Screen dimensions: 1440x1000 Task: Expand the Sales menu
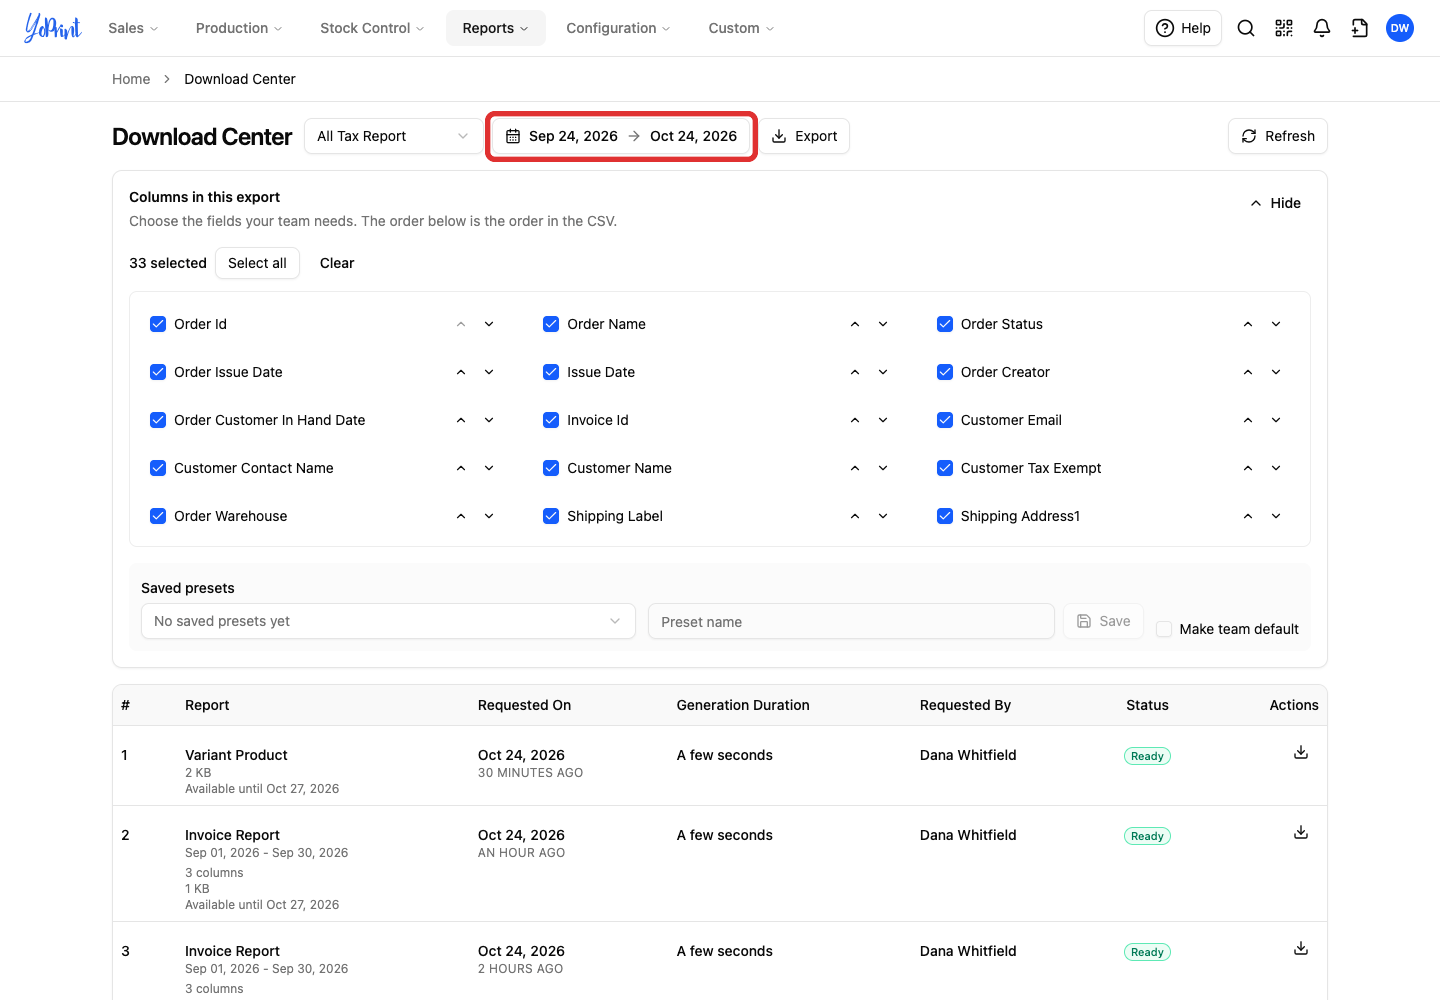pyautogui.click(x=133, y=28)
